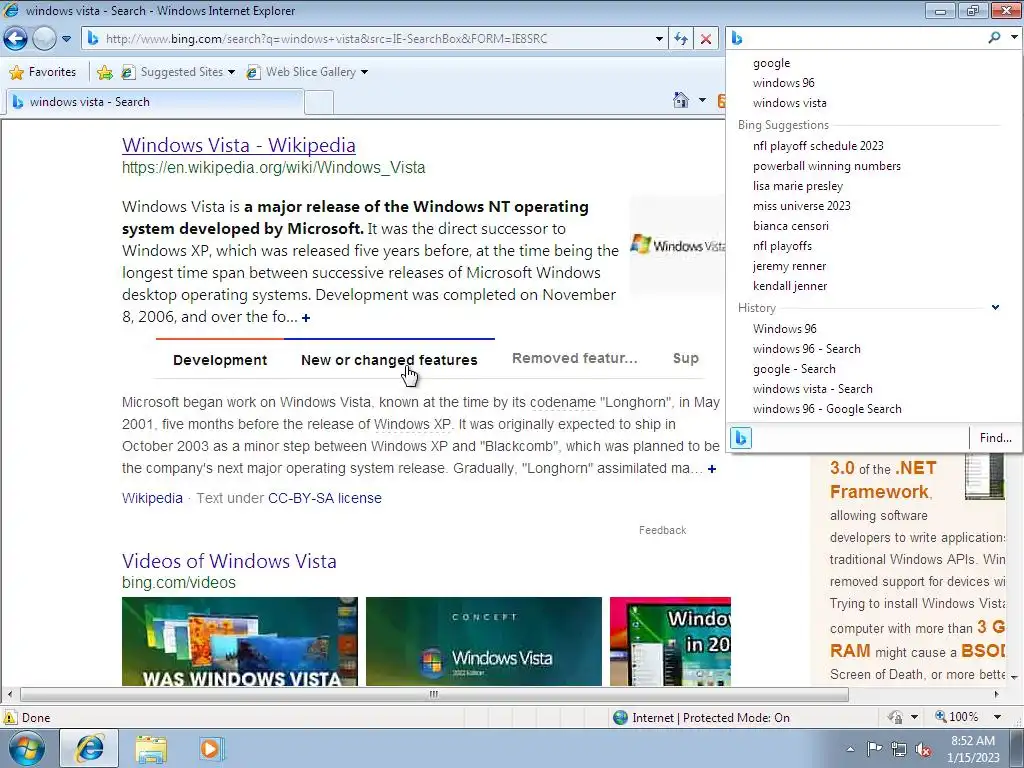Click Internet Protected Mode zone indicator
This screenshot has width=1024, height=768.
pyautogui.click(x=702, y=718)
